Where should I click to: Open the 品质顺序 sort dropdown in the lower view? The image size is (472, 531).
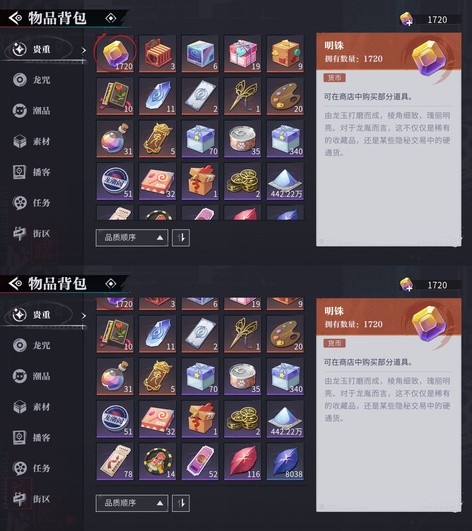click(x=132, y=503)
